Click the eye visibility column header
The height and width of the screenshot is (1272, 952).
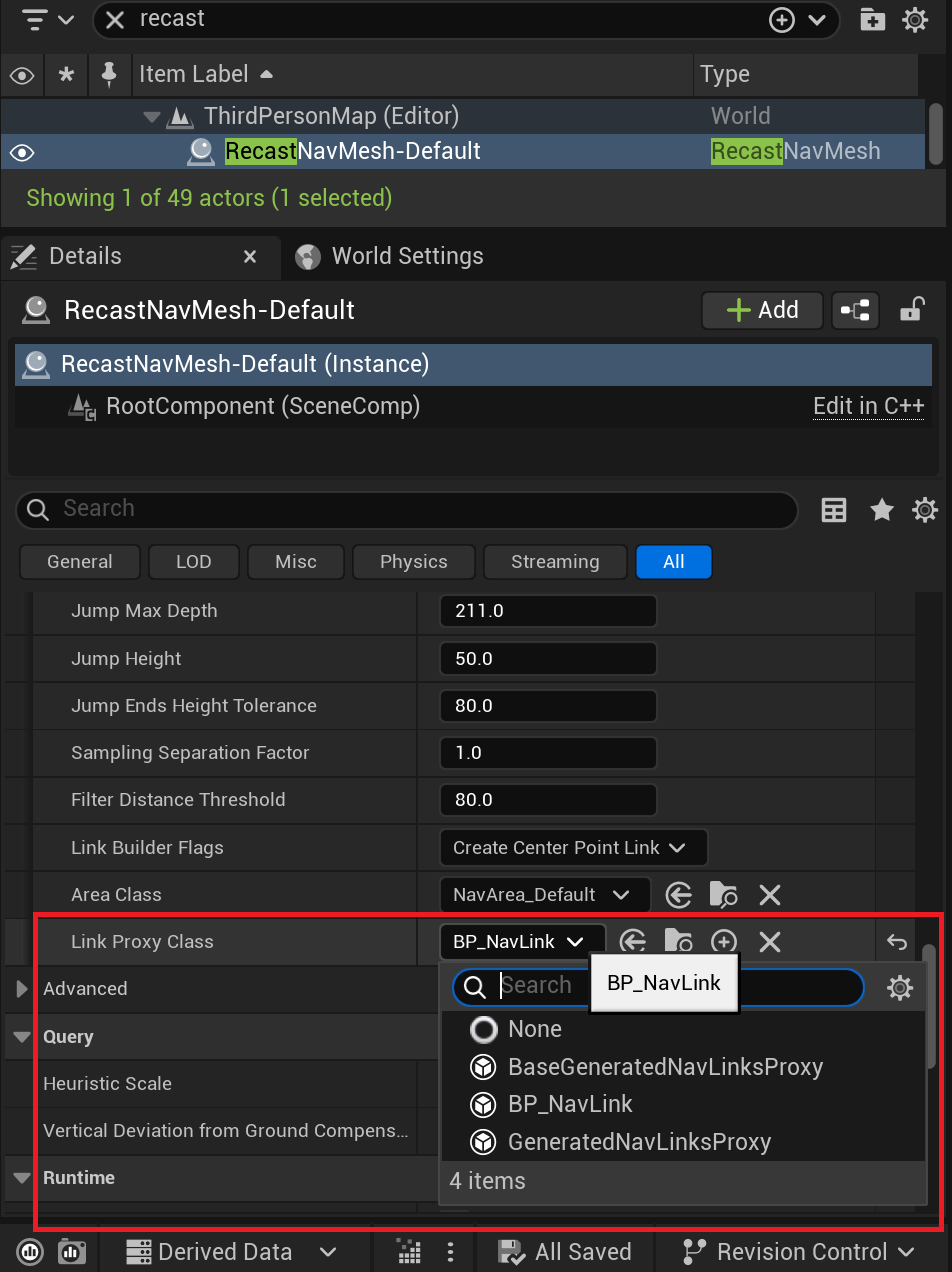tap(22, 75)
